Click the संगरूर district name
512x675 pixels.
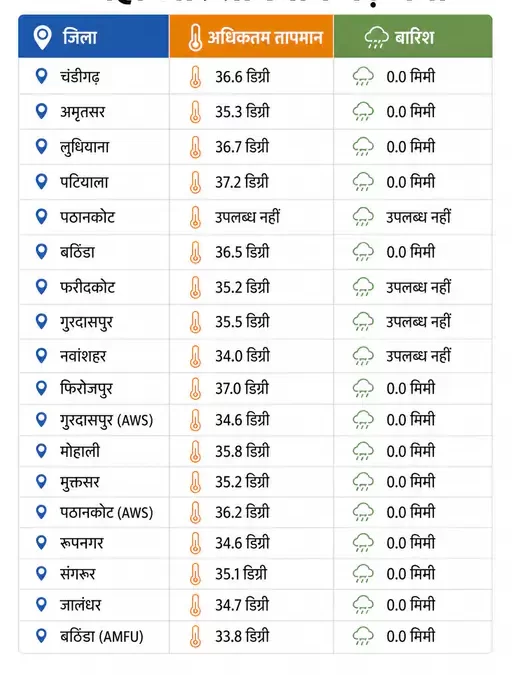[78, 573]
